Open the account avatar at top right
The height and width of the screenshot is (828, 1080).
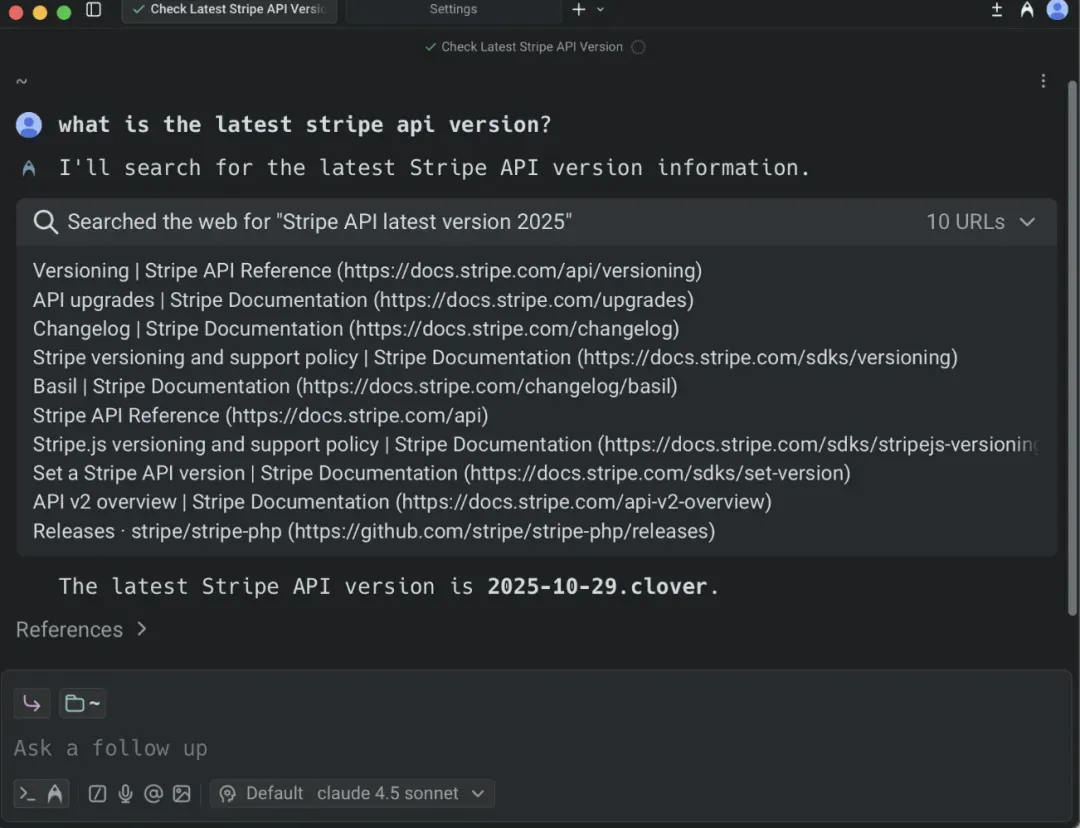click(x=1057, y=10)
